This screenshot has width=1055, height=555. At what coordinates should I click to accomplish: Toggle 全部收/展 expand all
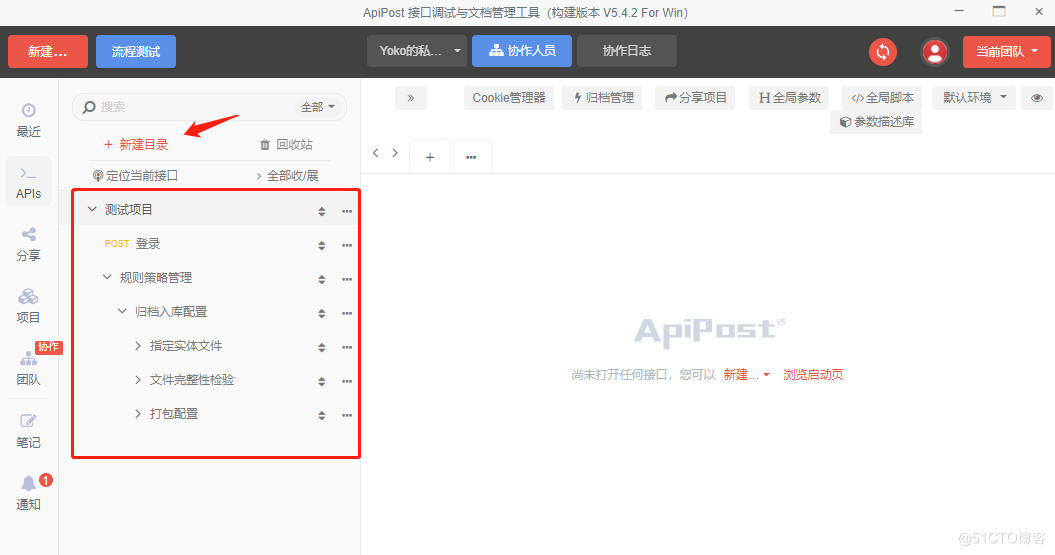click(287, 176)
